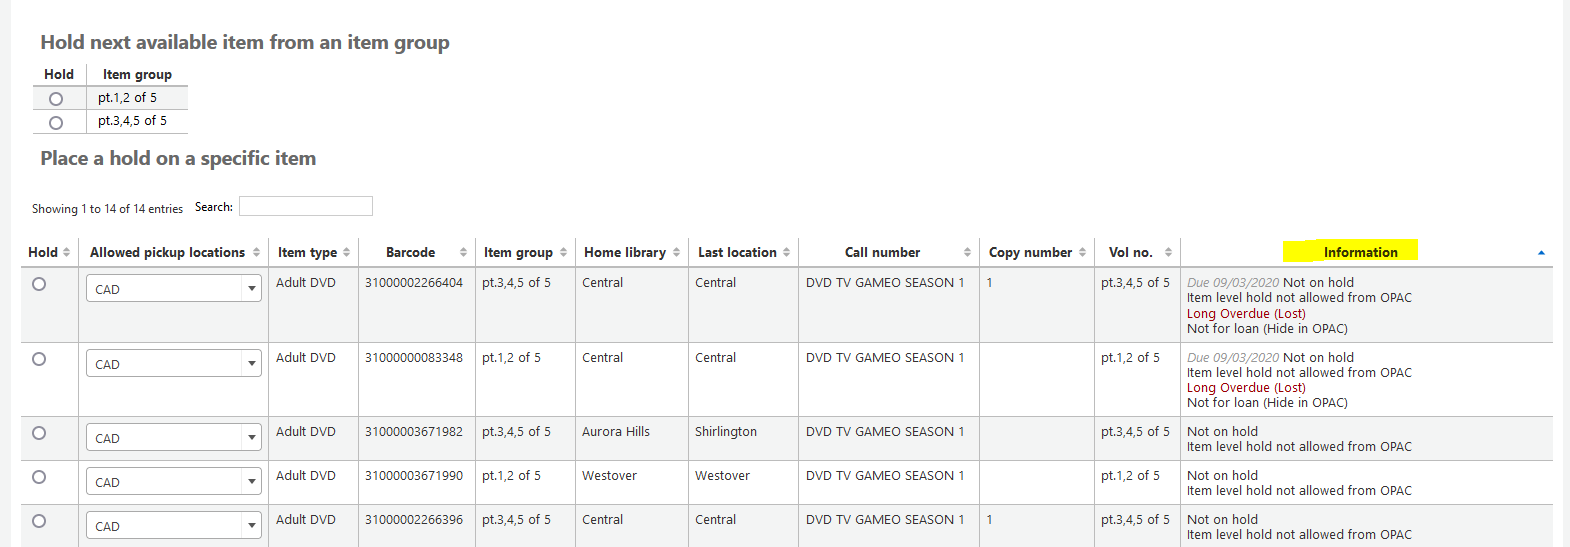Open pickup location dropdown for barcode 31000002266404
Screen dimensions: 1570x547
[174, 289]
